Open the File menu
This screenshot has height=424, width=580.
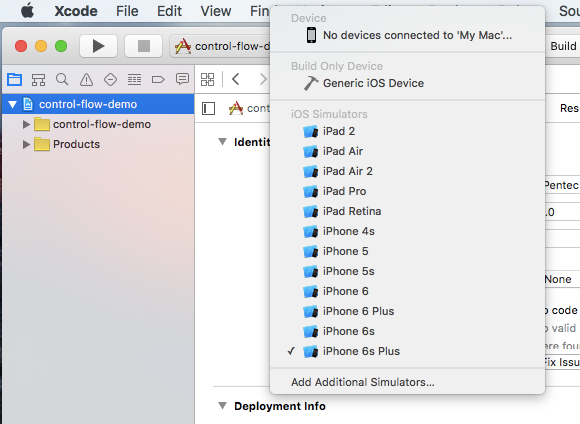pos(127,11)
